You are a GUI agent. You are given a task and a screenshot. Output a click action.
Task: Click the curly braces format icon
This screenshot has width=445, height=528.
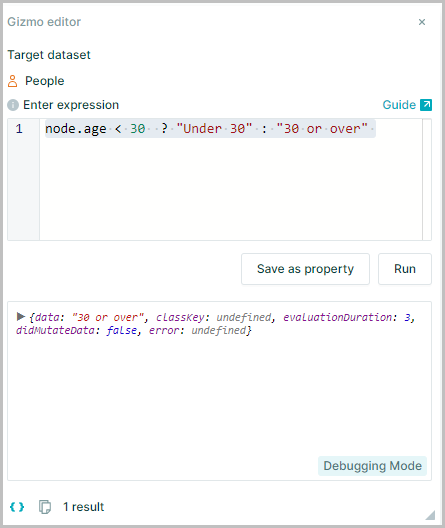coord(17,507)
